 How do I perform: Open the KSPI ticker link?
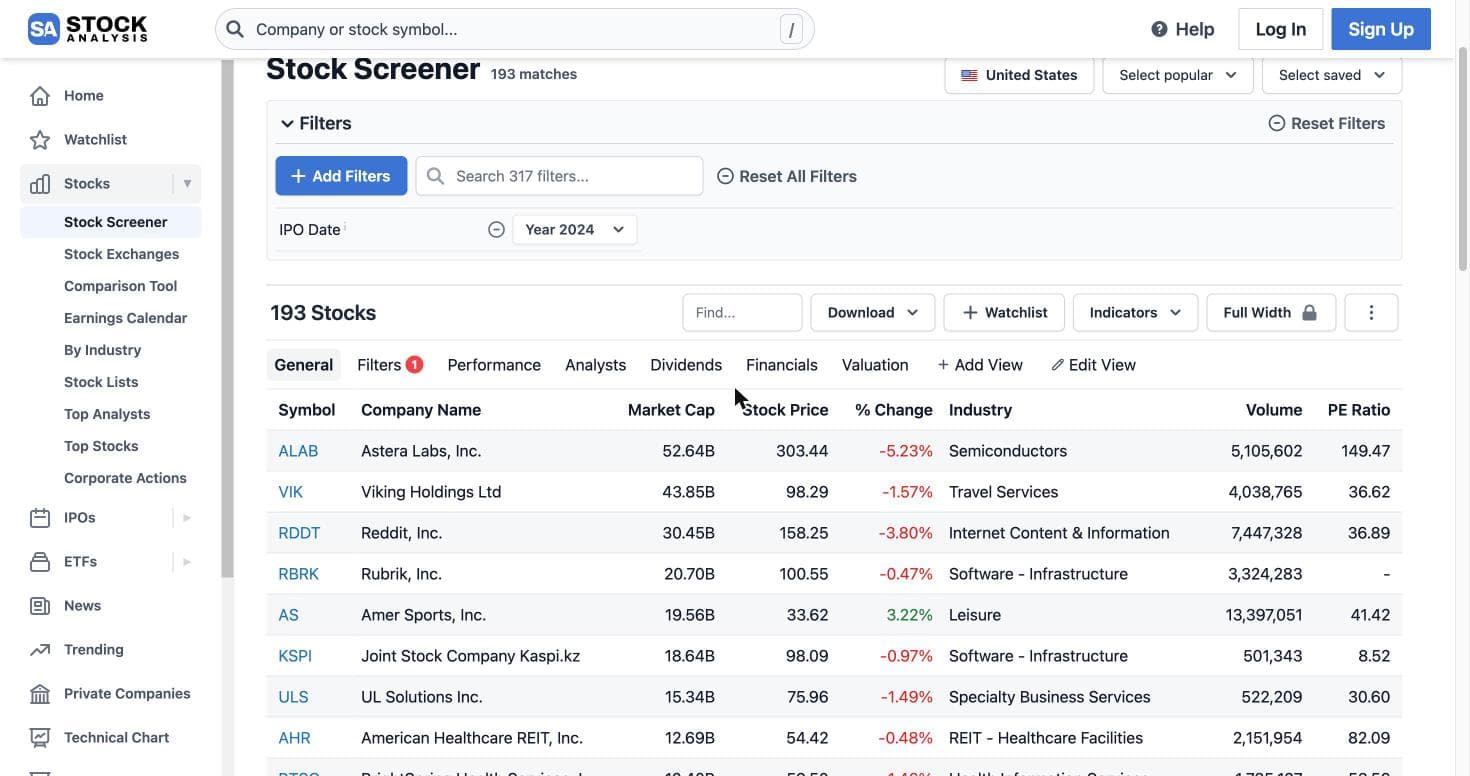[x=295, y=656]
